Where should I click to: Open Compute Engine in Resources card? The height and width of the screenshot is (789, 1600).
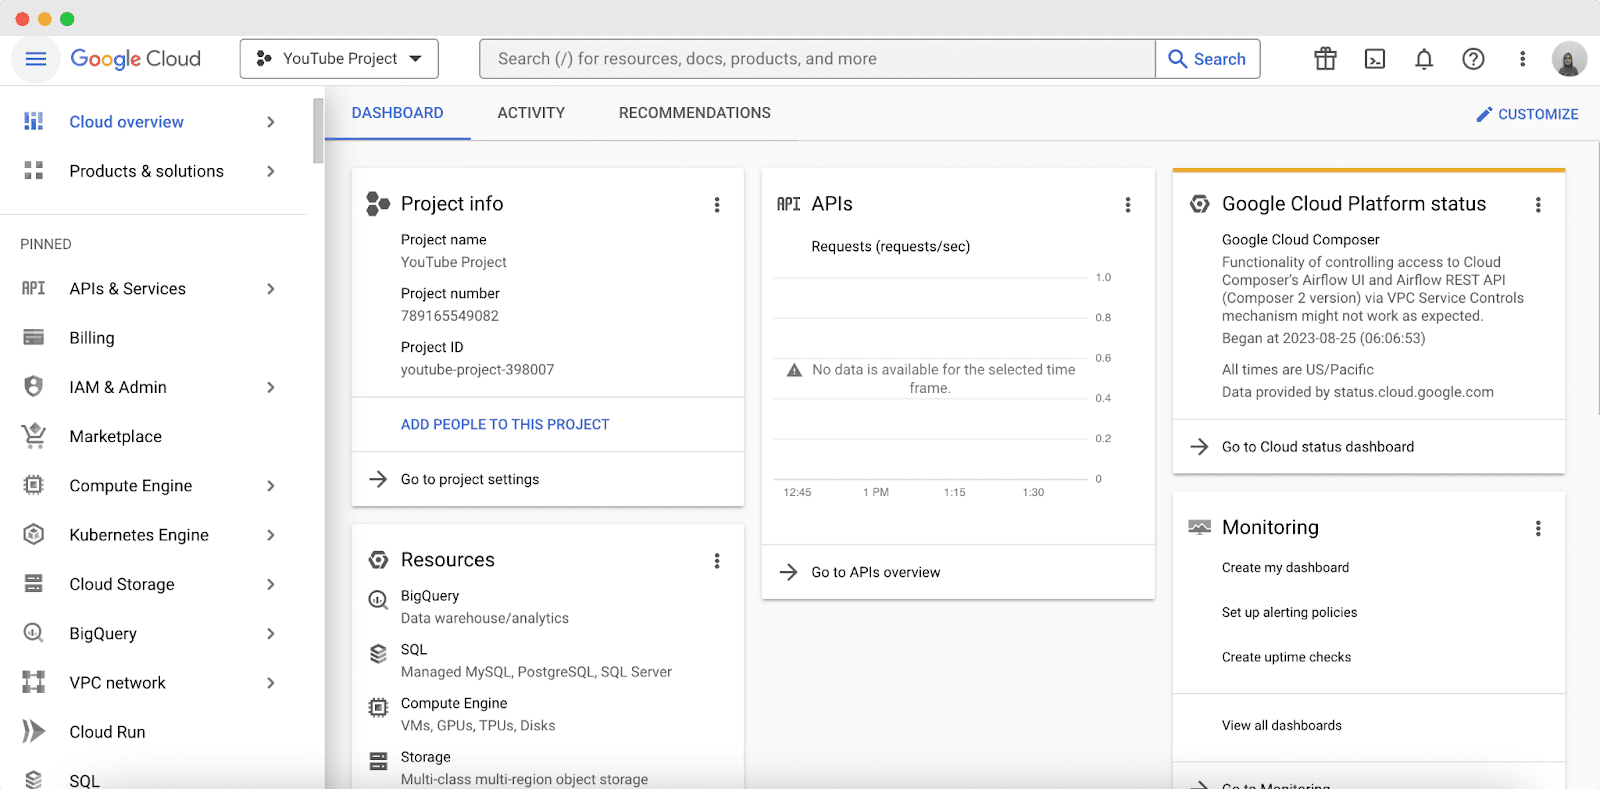point(454,704)
